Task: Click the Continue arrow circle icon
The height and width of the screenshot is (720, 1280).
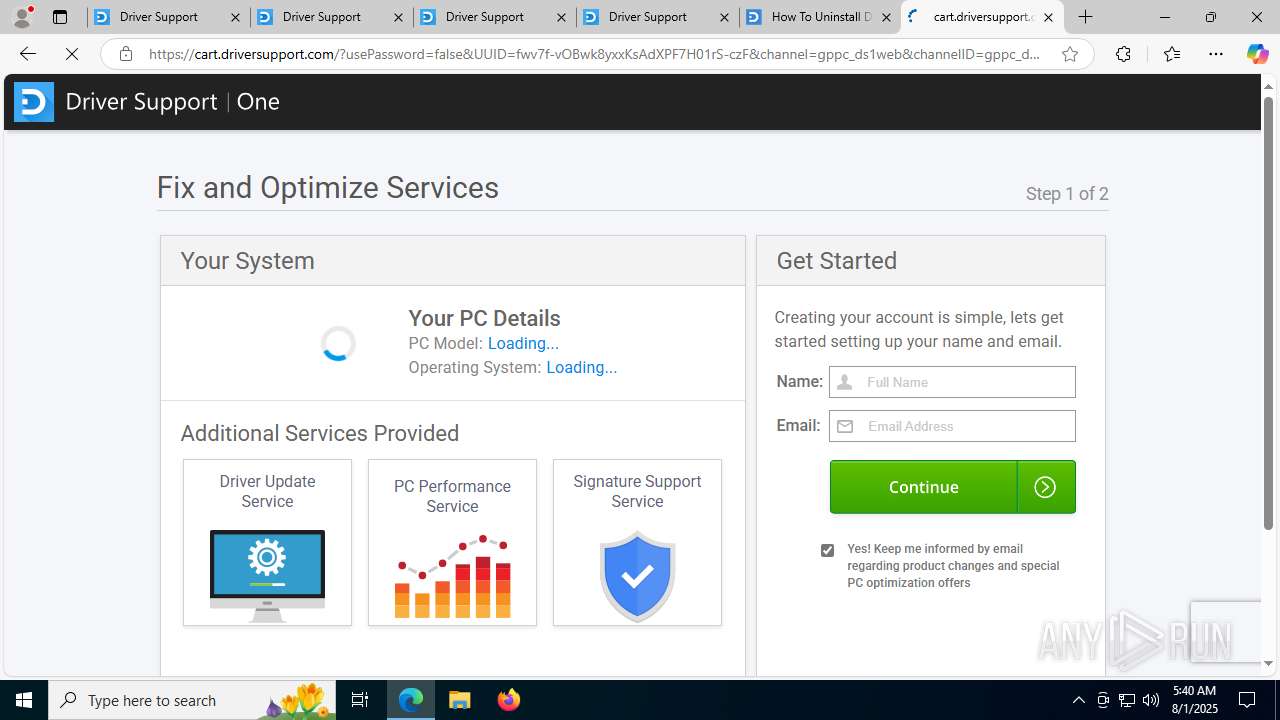Action: [x=1045, y=487]
